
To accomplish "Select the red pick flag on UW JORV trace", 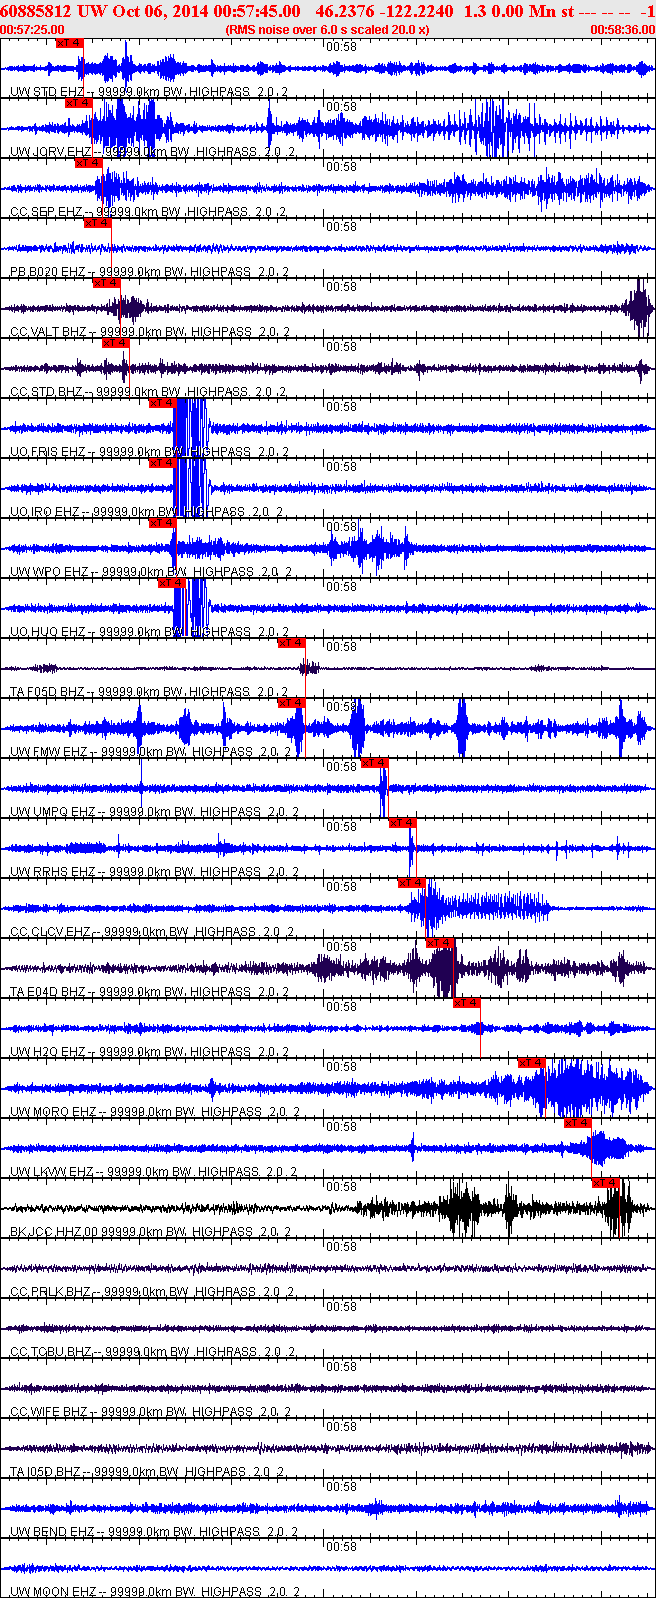I will coord(78,103).
